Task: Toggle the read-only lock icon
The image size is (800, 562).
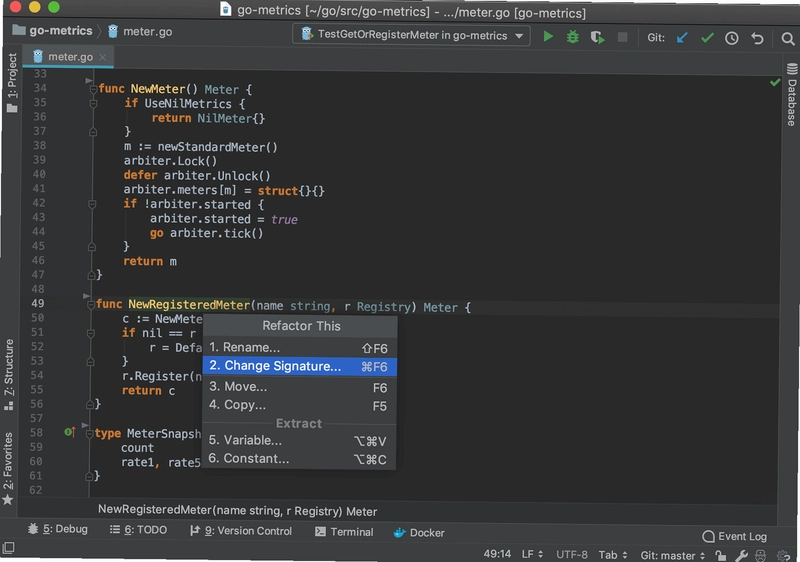Action: point(720,555)
